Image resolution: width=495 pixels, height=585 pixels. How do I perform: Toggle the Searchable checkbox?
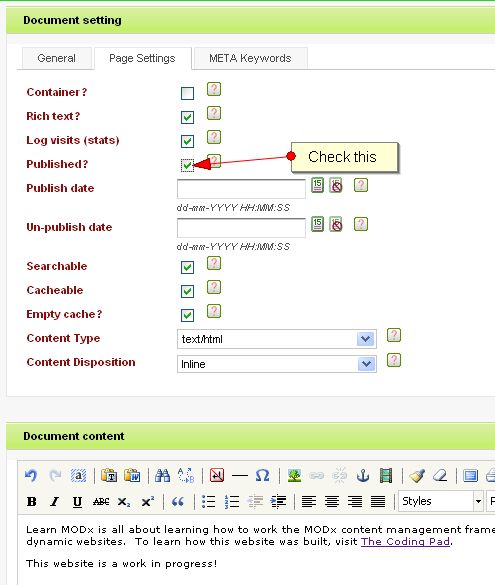[x=187, y=267]
